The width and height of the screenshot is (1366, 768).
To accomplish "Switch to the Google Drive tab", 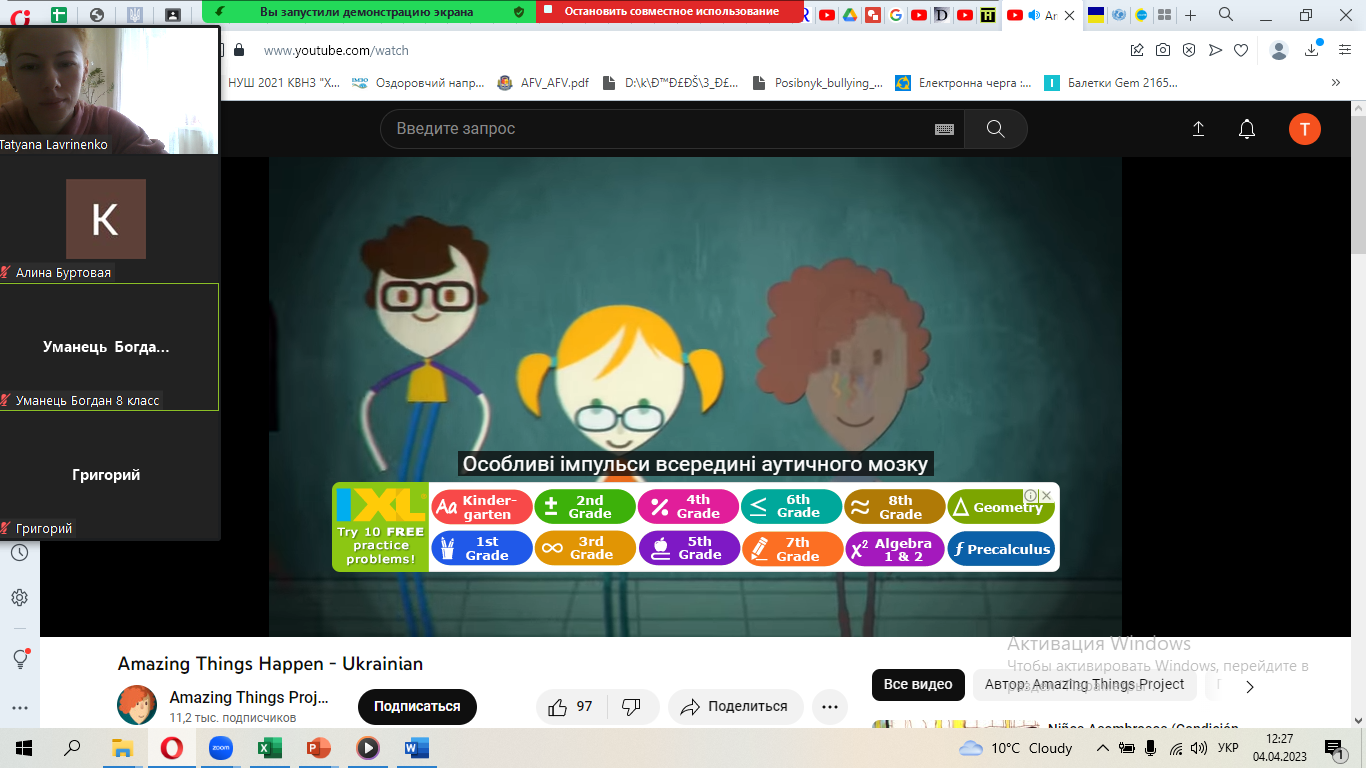I will 849,15.
